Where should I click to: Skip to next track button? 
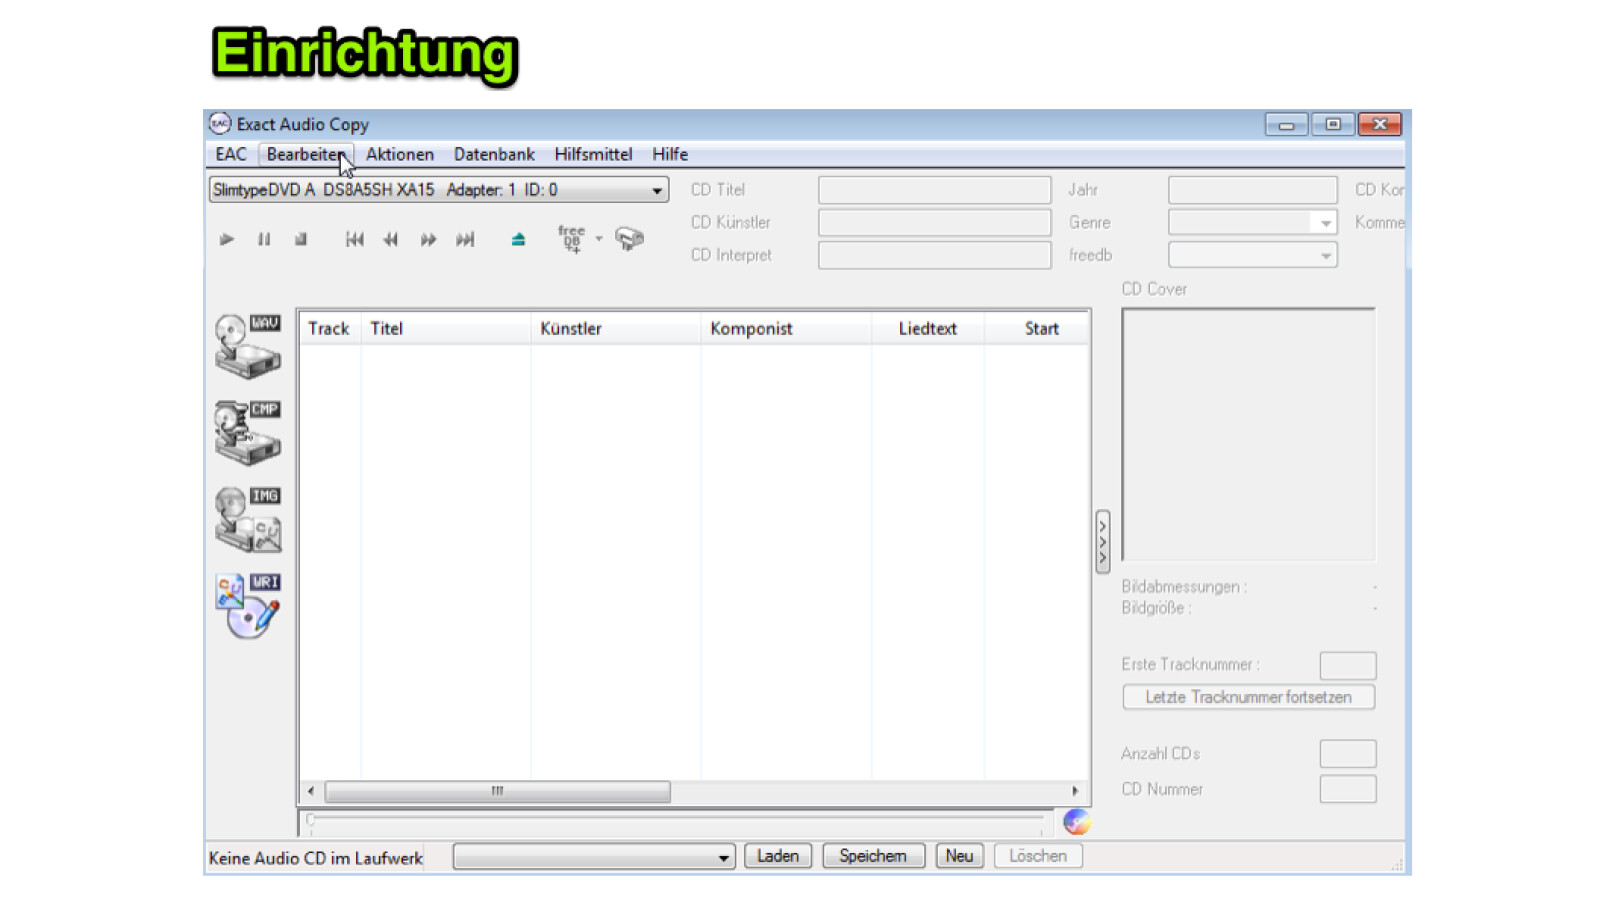[465, 239]
